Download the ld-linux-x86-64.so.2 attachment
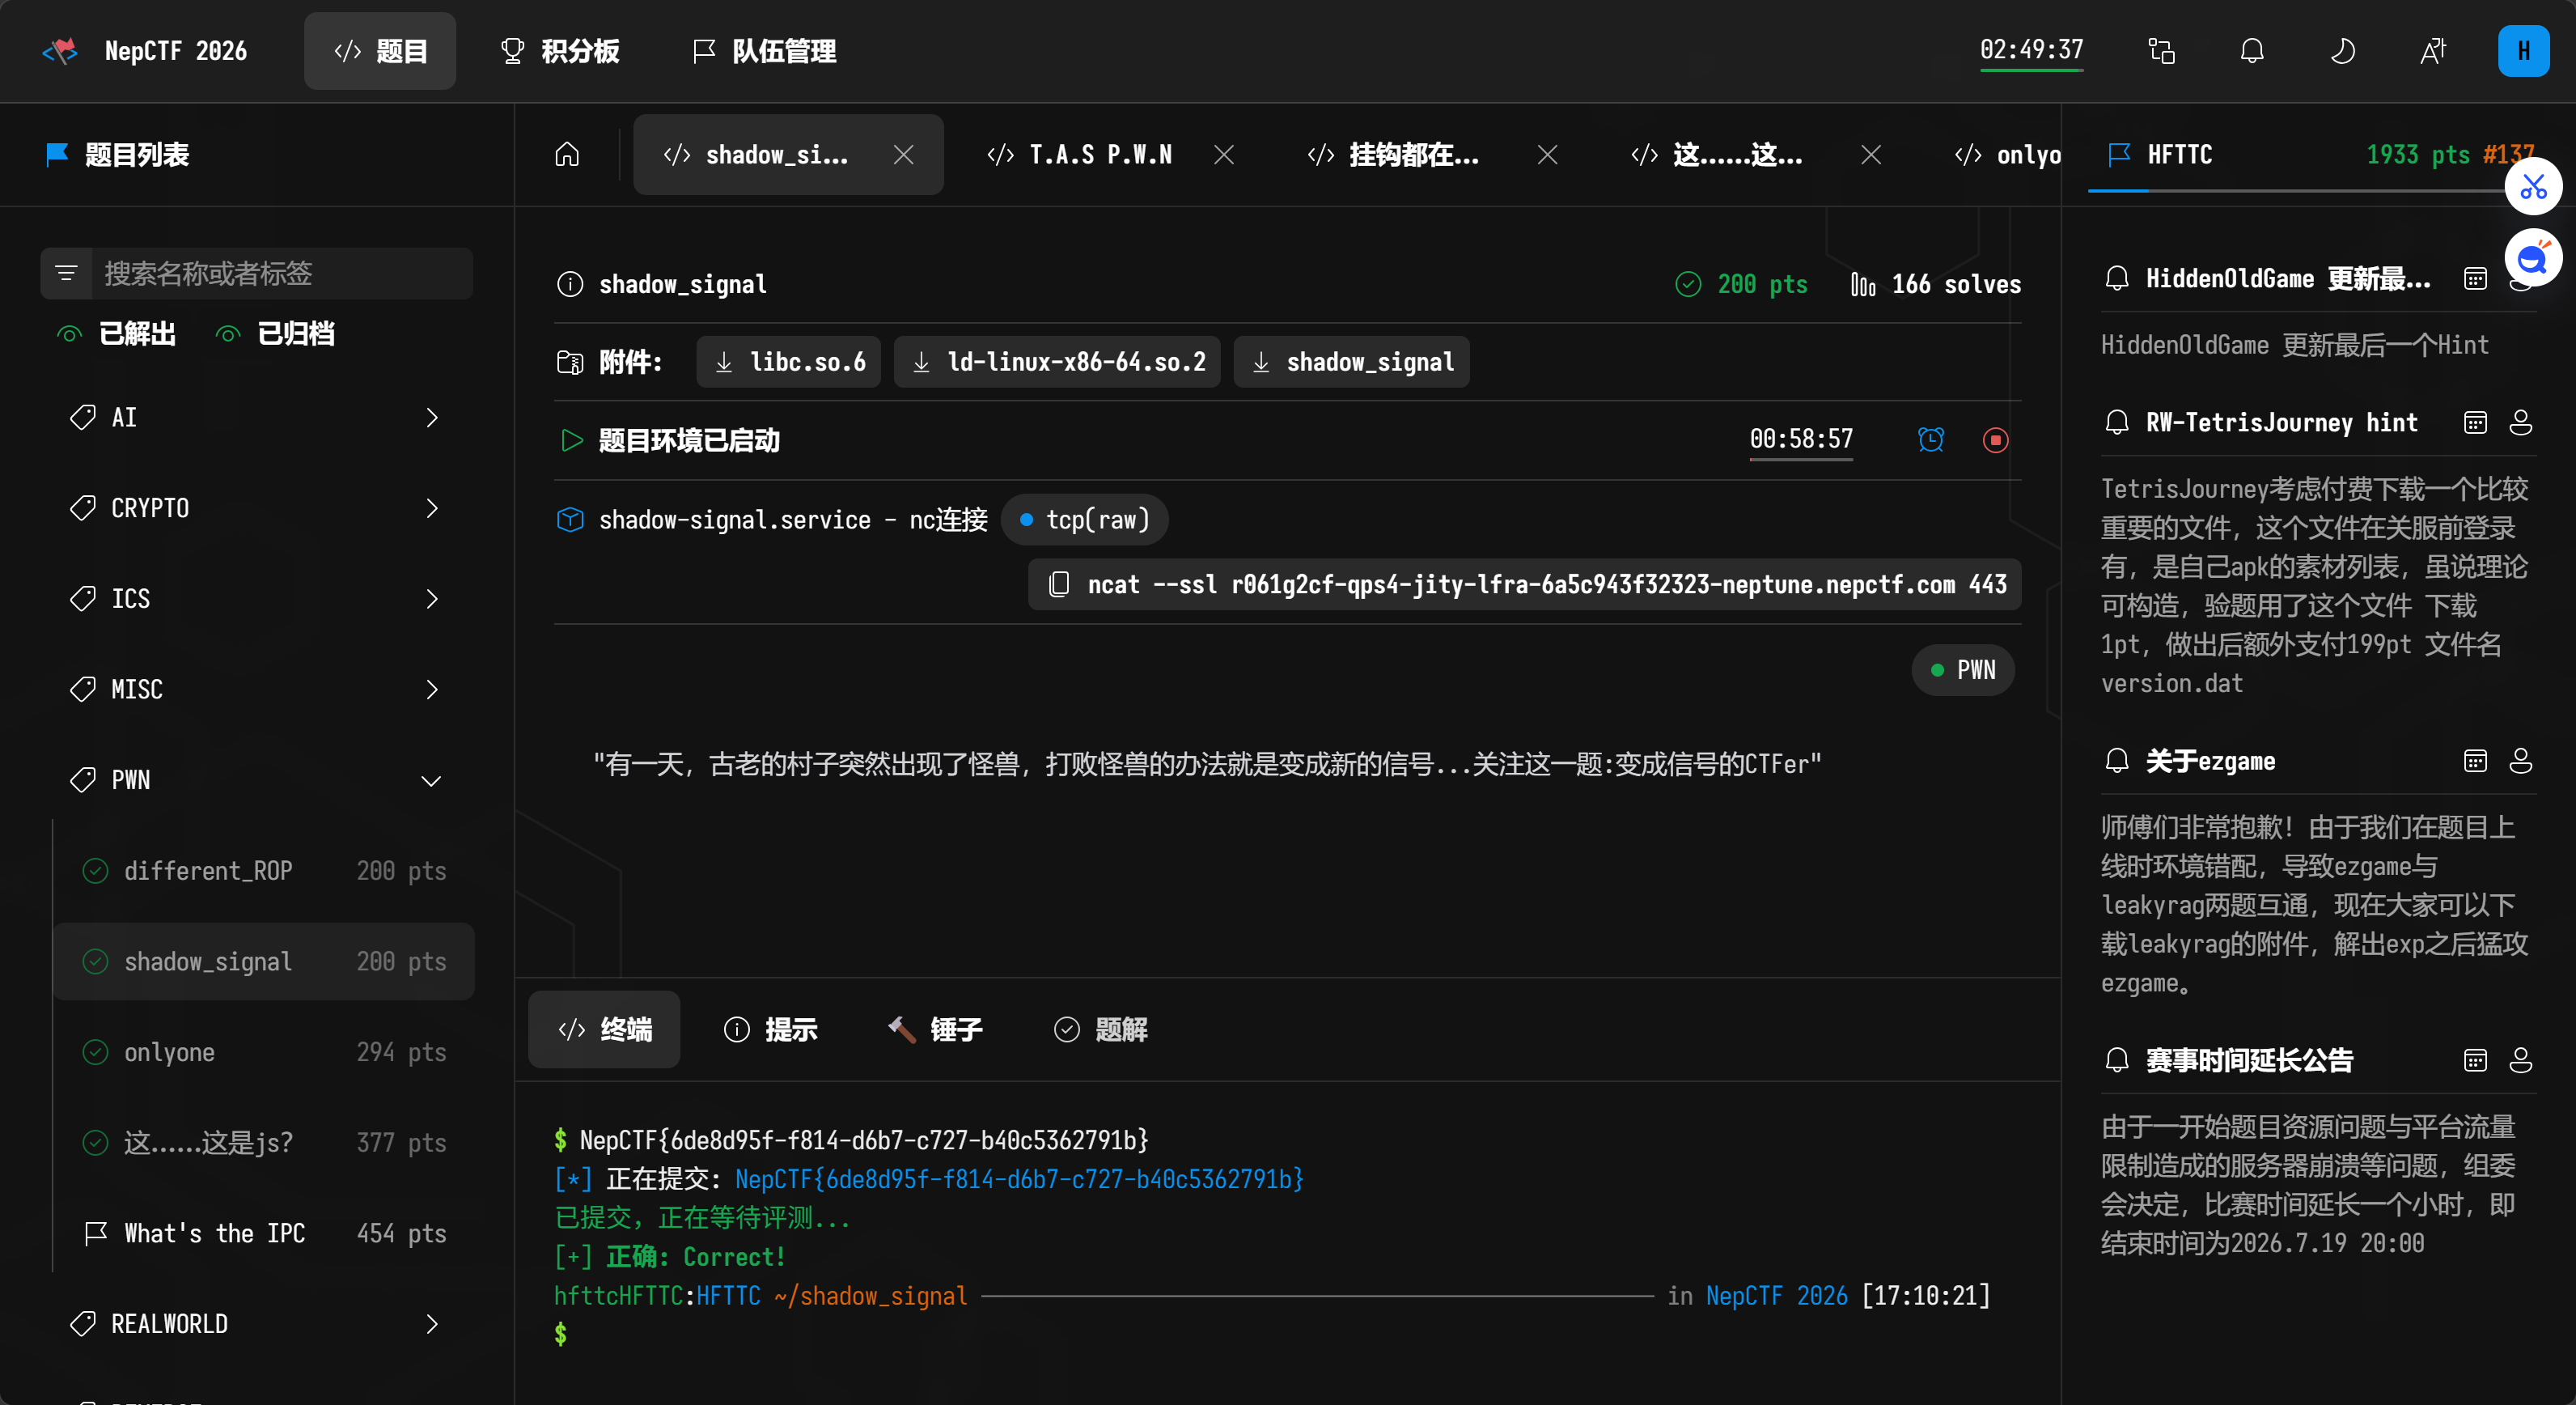Viewport: 2576px width, 1405px height. pyautogui.click(x=1057, y=362)
